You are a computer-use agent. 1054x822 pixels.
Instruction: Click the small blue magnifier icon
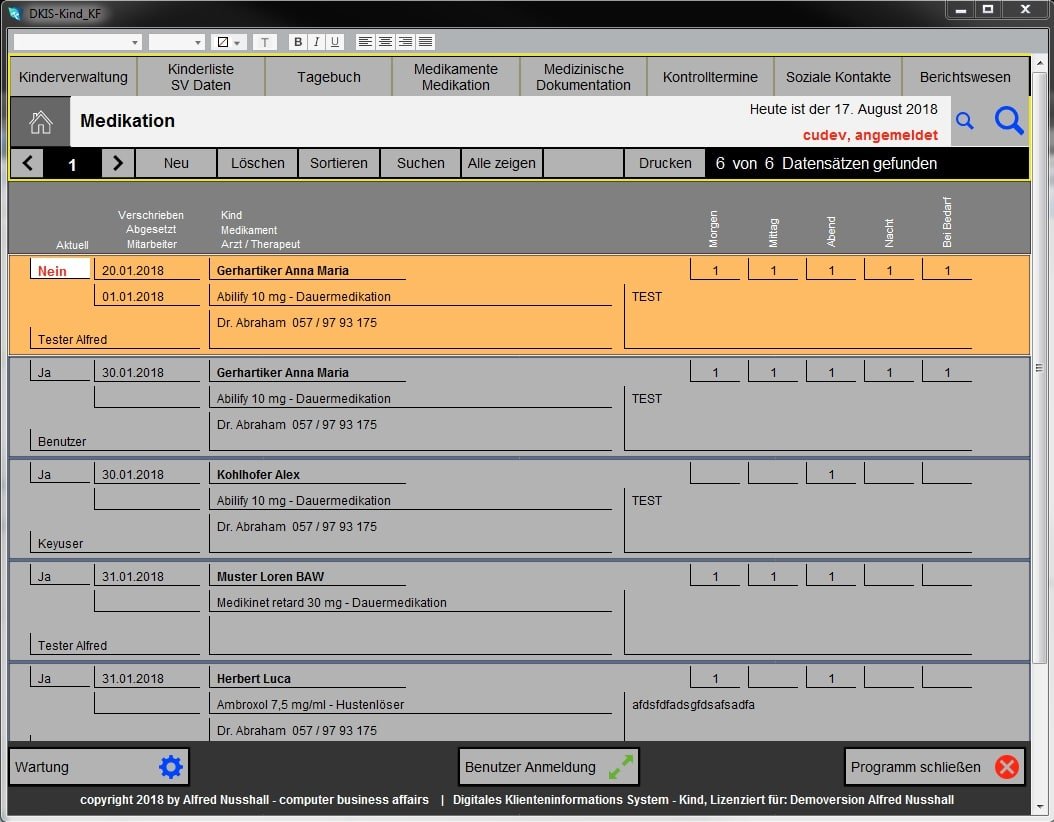point(965,121)
